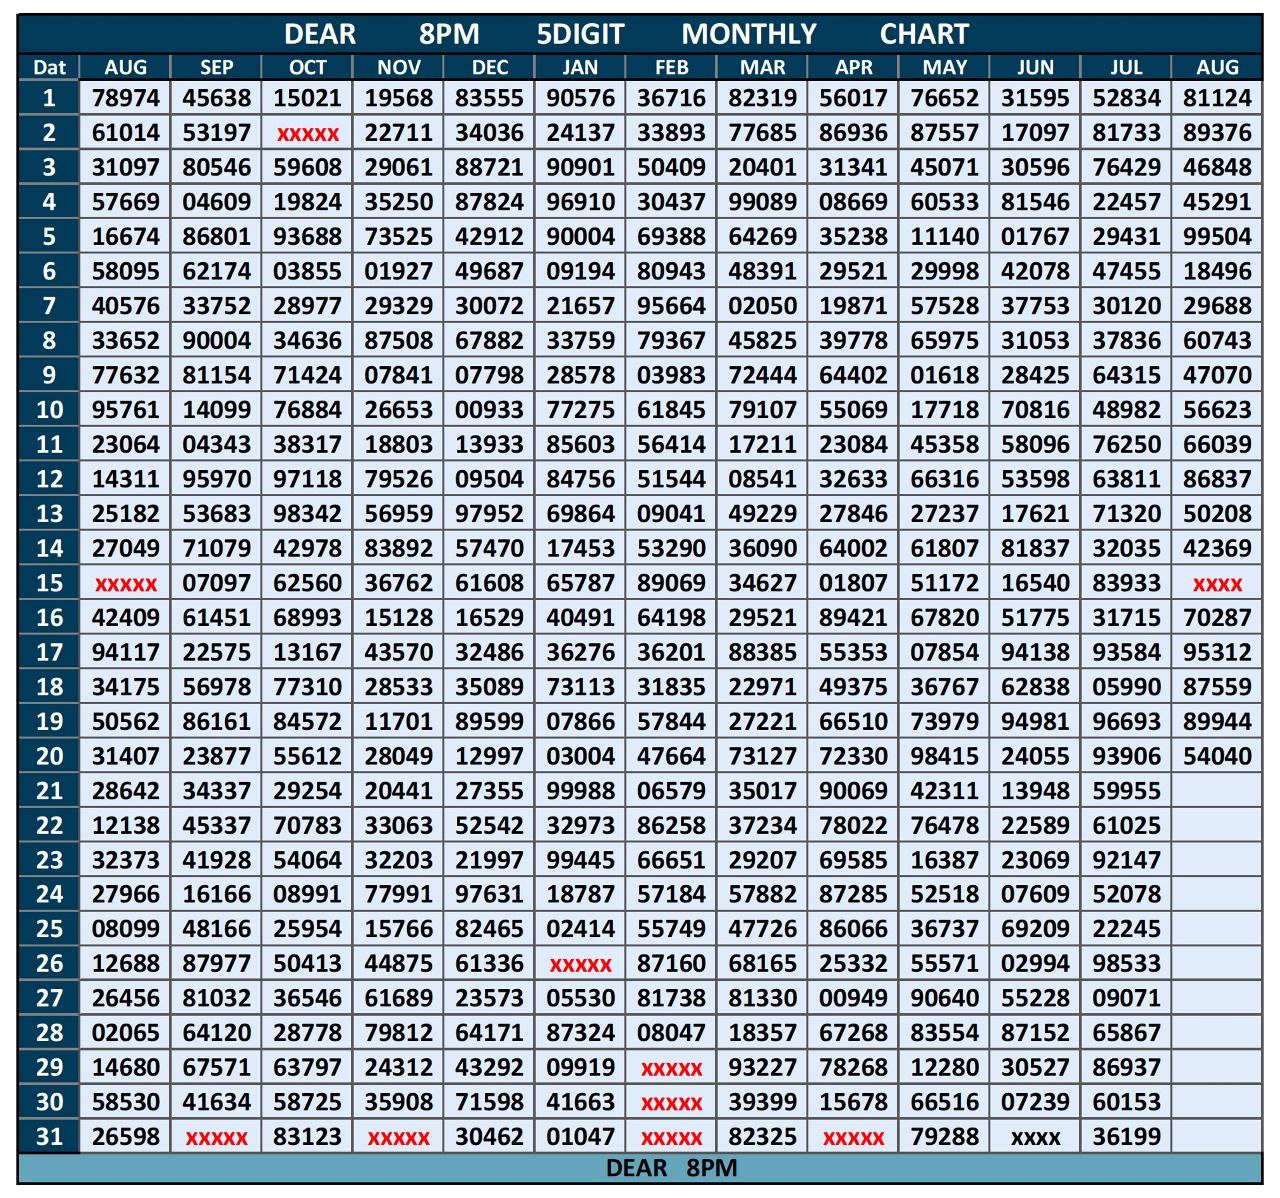This screenshot has width=1280, height=1198.
Task: Click cell value 45638
Action: tap(216, 98)
